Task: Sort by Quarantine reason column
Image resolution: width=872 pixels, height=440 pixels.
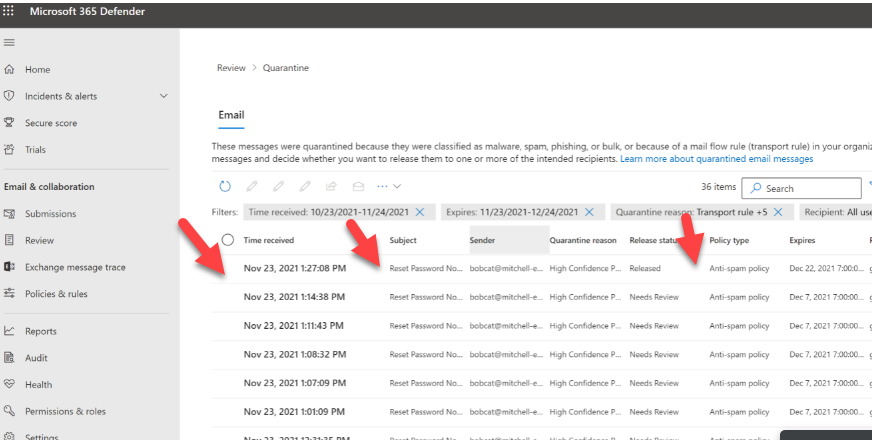Action: pyautogui.click(x=583, y=240)
